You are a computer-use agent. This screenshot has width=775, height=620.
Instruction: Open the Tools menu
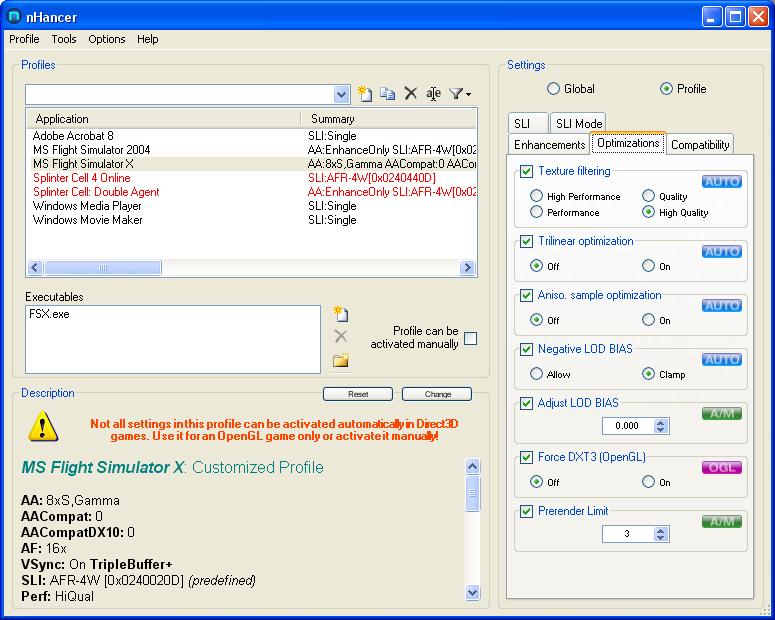[x=64, y=39]
